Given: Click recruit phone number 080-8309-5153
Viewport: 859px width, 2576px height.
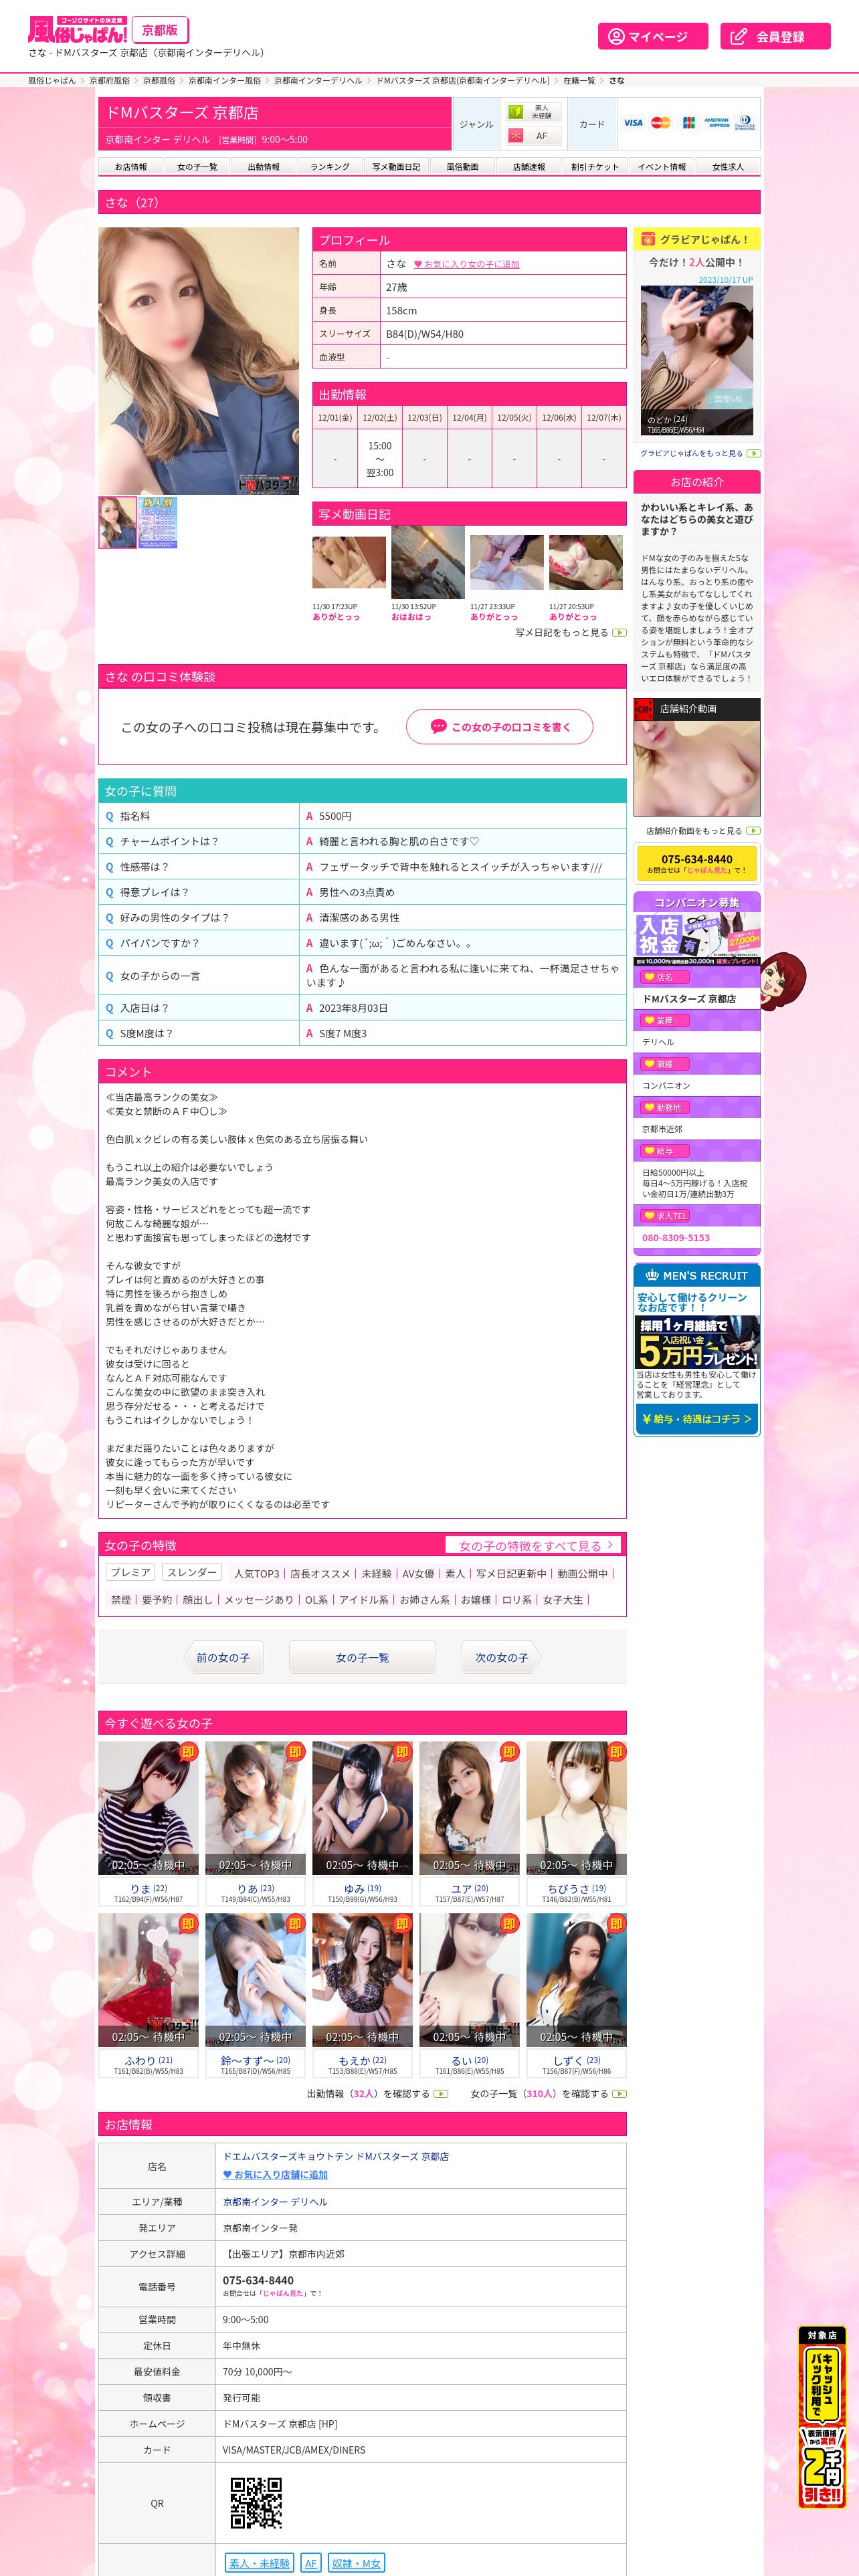Looking at the screenshot, I should point(676,1238).
